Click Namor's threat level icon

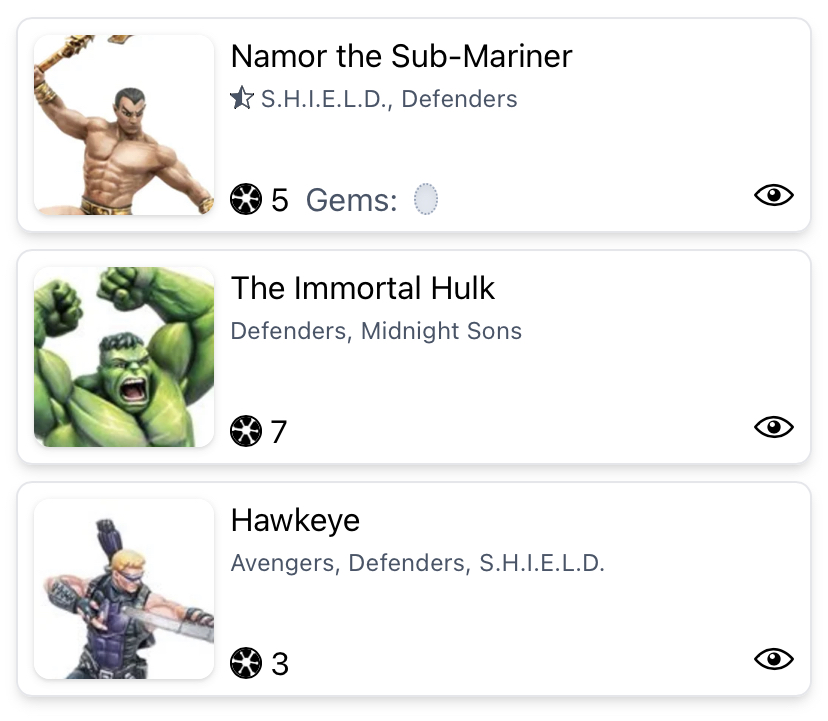click(245, 200)
